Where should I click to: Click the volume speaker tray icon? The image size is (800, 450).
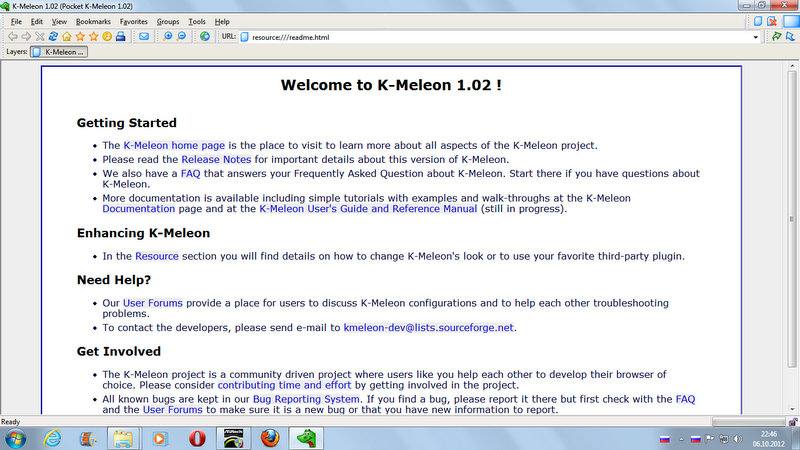(x=738, y=439)
